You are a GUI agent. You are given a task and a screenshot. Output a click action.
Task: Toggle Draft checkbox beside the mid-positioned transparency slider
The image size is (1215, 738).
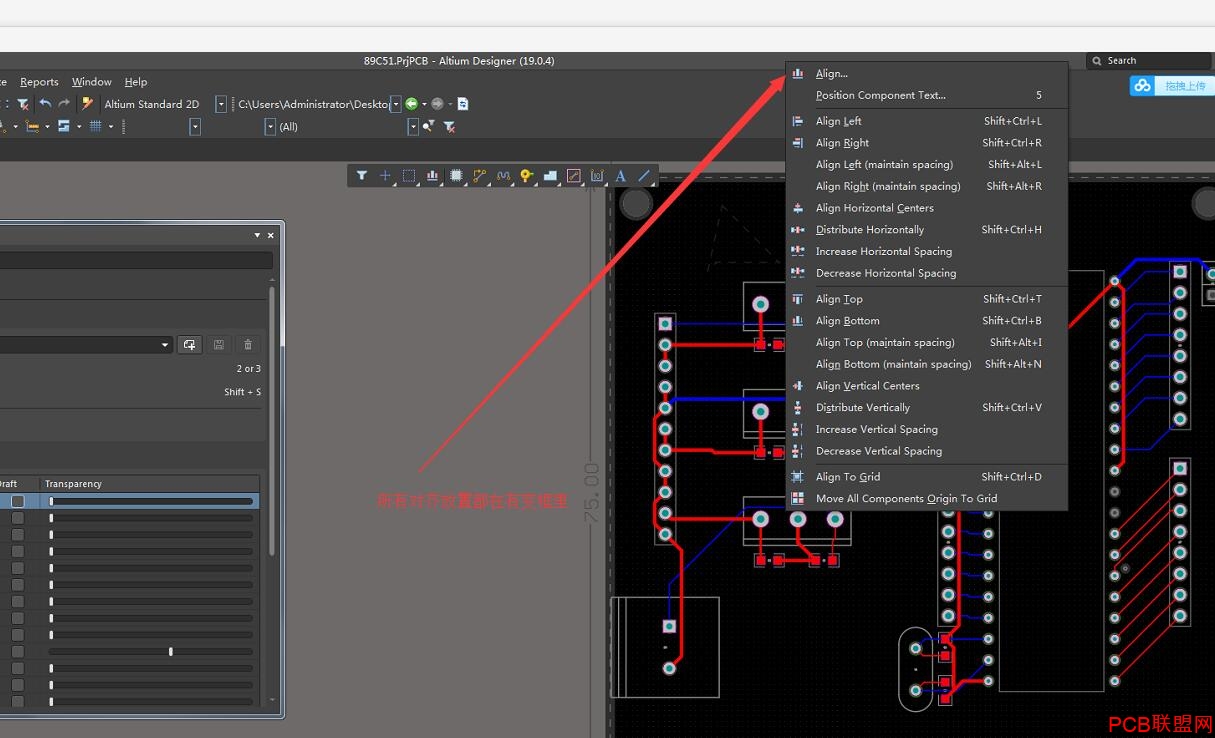17,652
